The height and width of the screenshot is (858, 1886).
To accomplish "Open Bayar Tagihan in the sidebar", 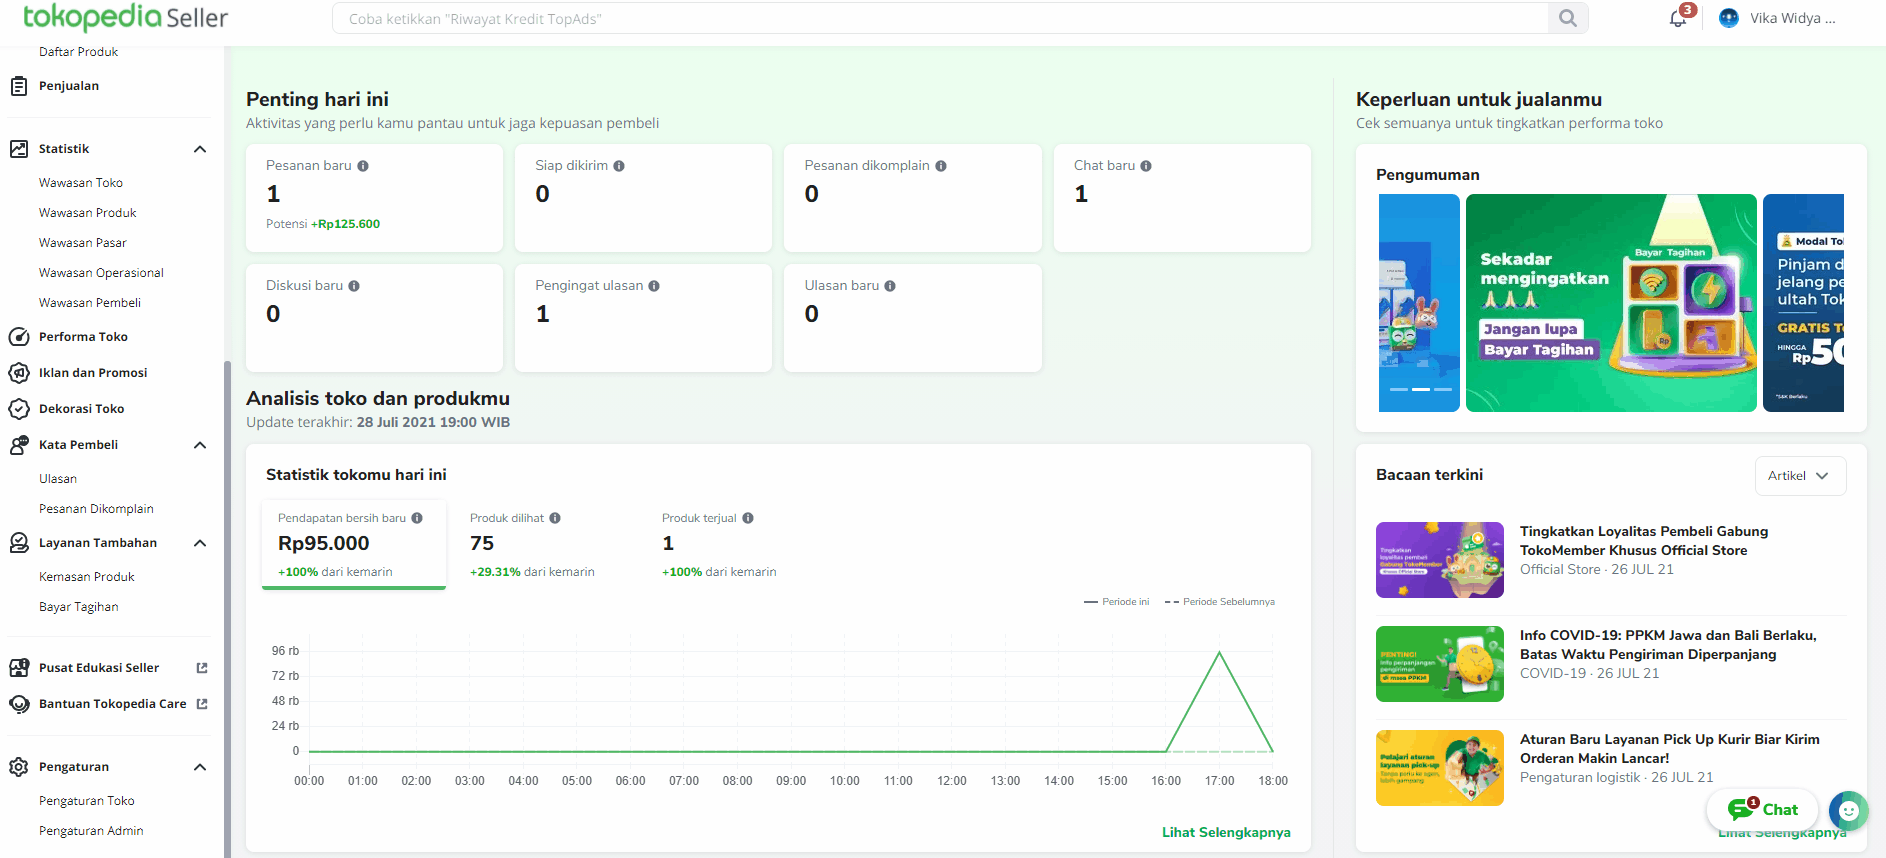I will [79, 607].
